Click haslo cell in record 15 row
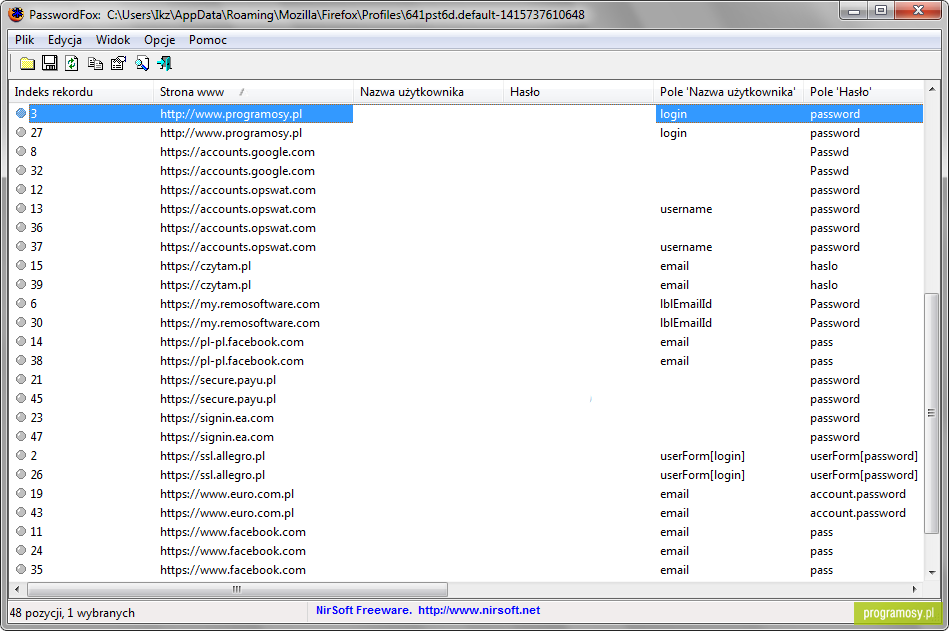 (x=824, y=266)
